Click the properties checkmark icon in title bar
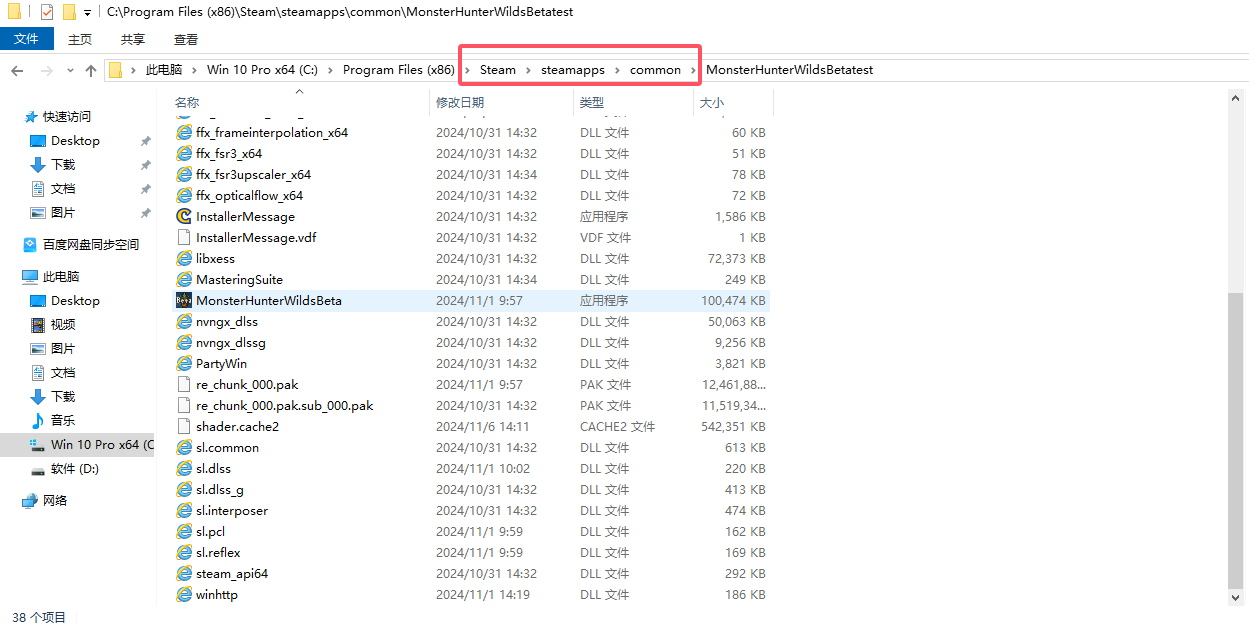Screen dimensions: 1249x628 pos(47,12)
